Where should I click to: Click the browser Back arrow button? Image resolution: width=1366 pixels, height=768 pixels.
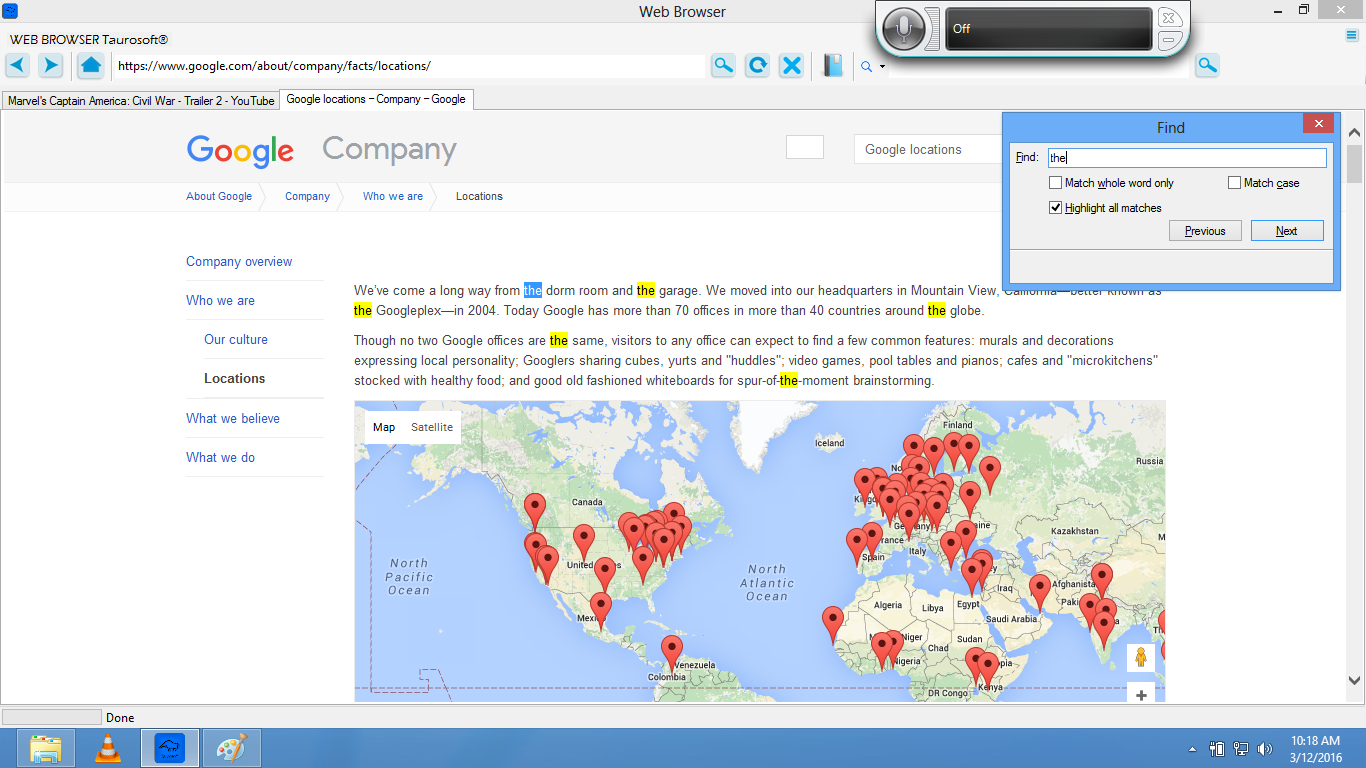[18, 66]
